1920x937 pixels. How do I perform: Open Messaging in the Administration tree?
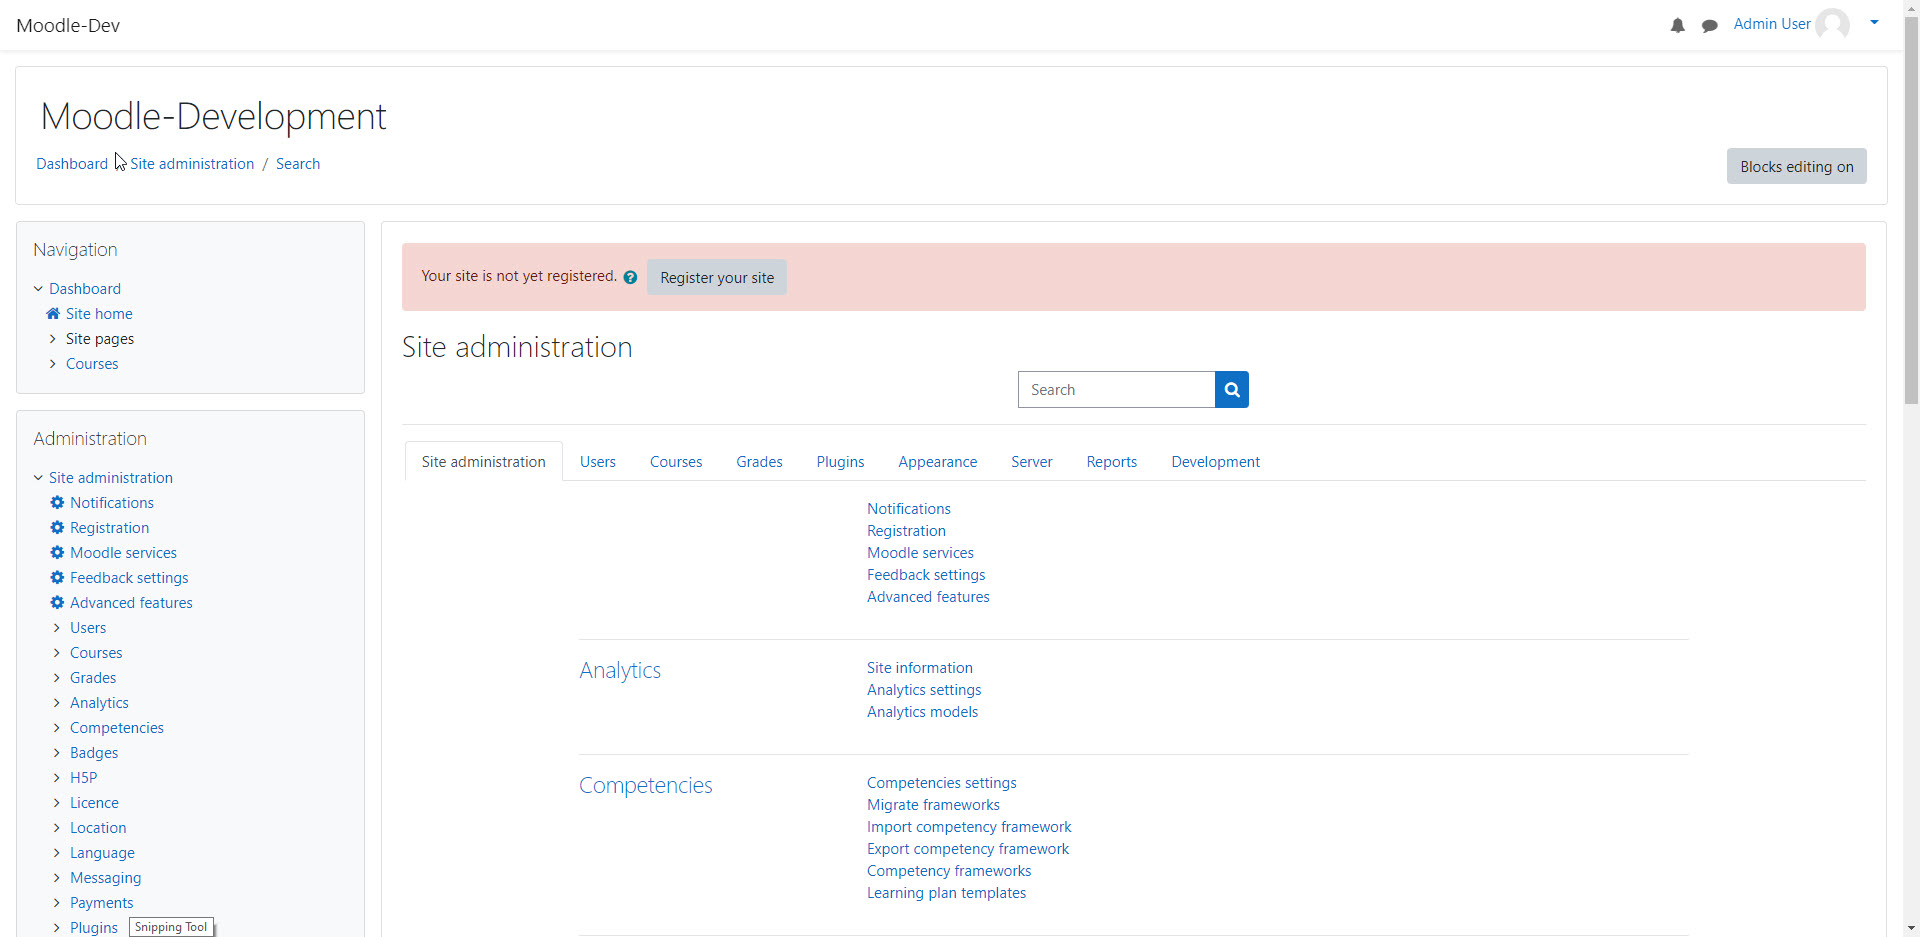(x=105, y=877)
